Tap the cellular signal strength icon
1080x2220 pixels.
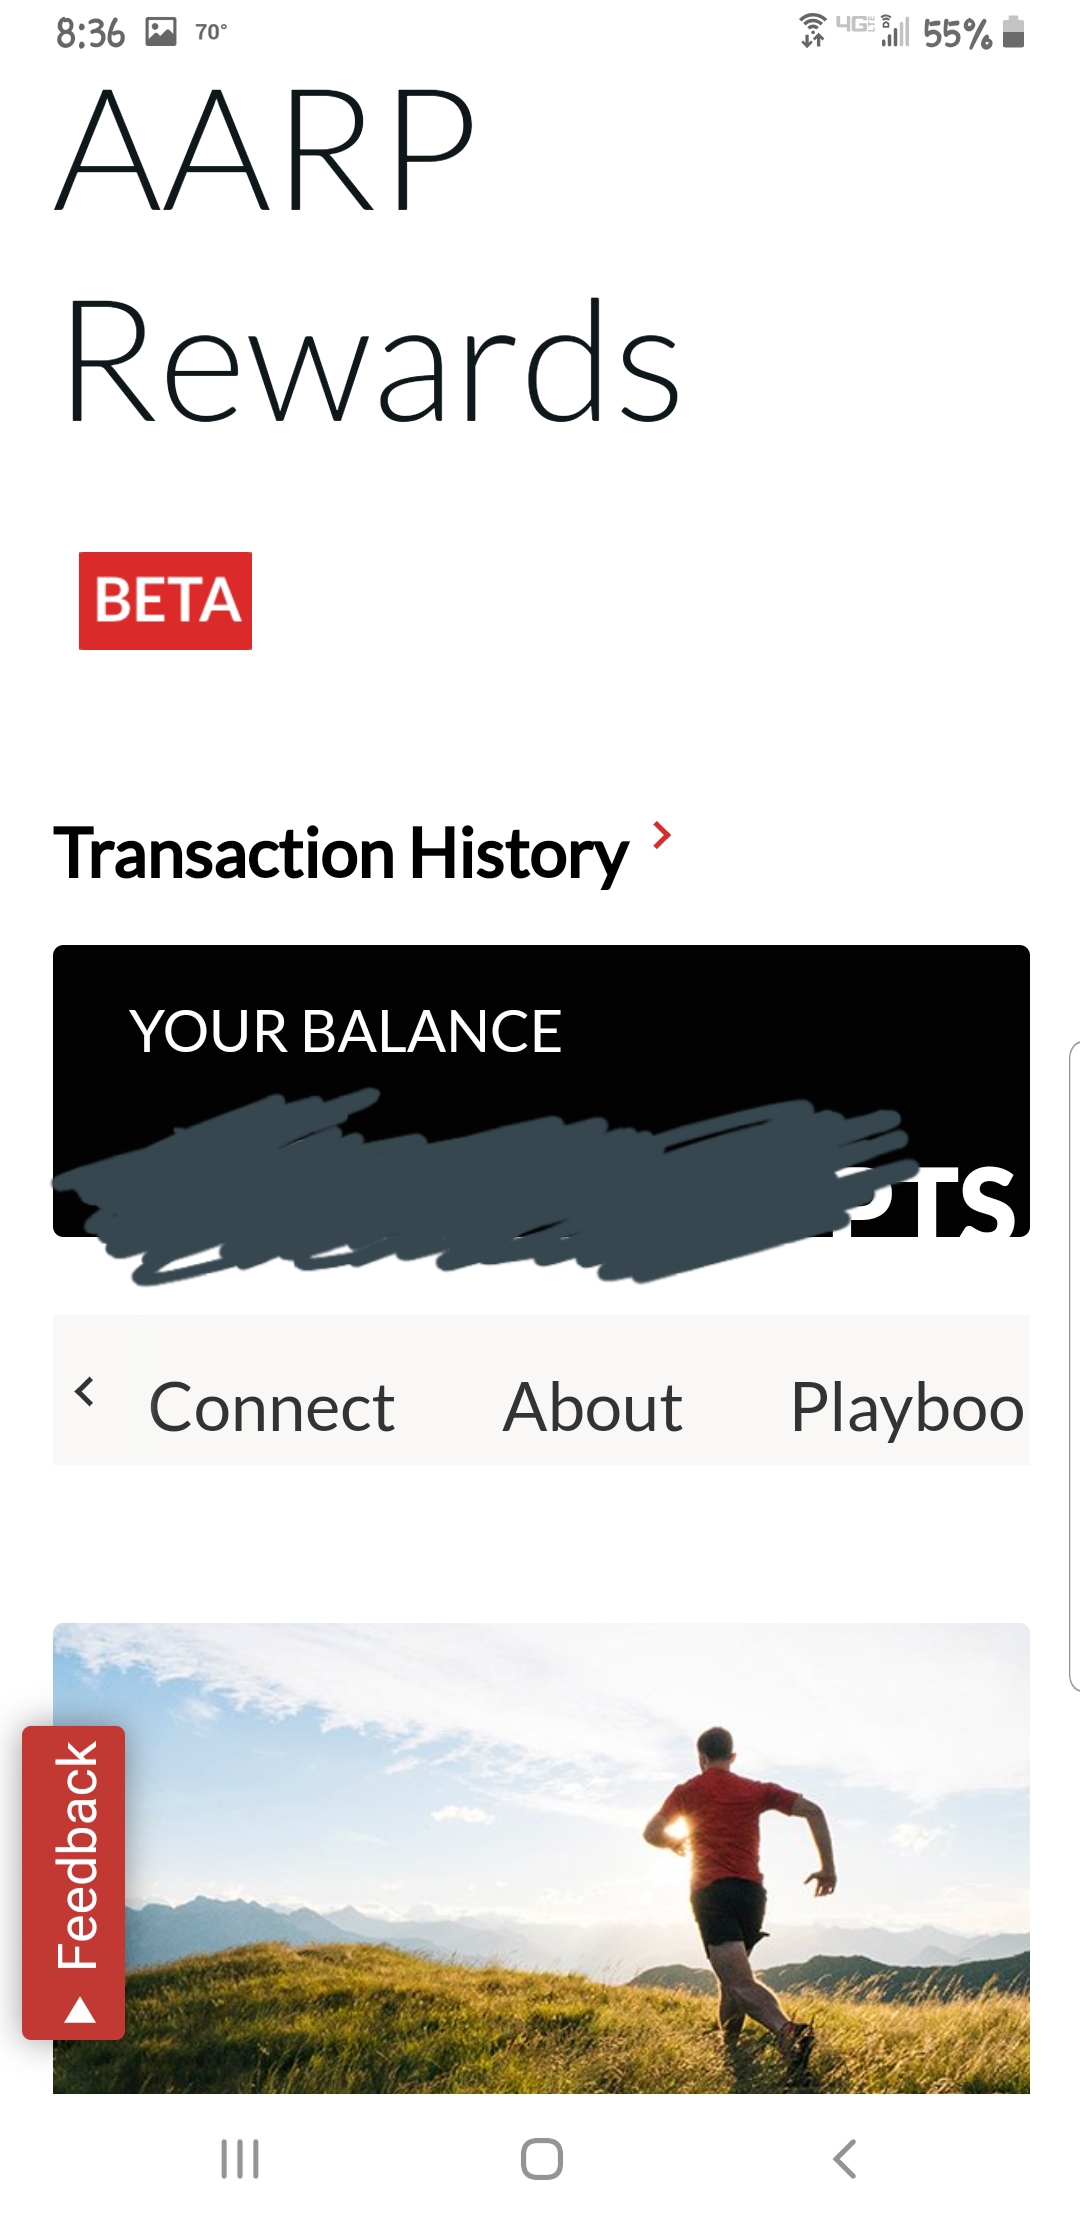(895, 32)
